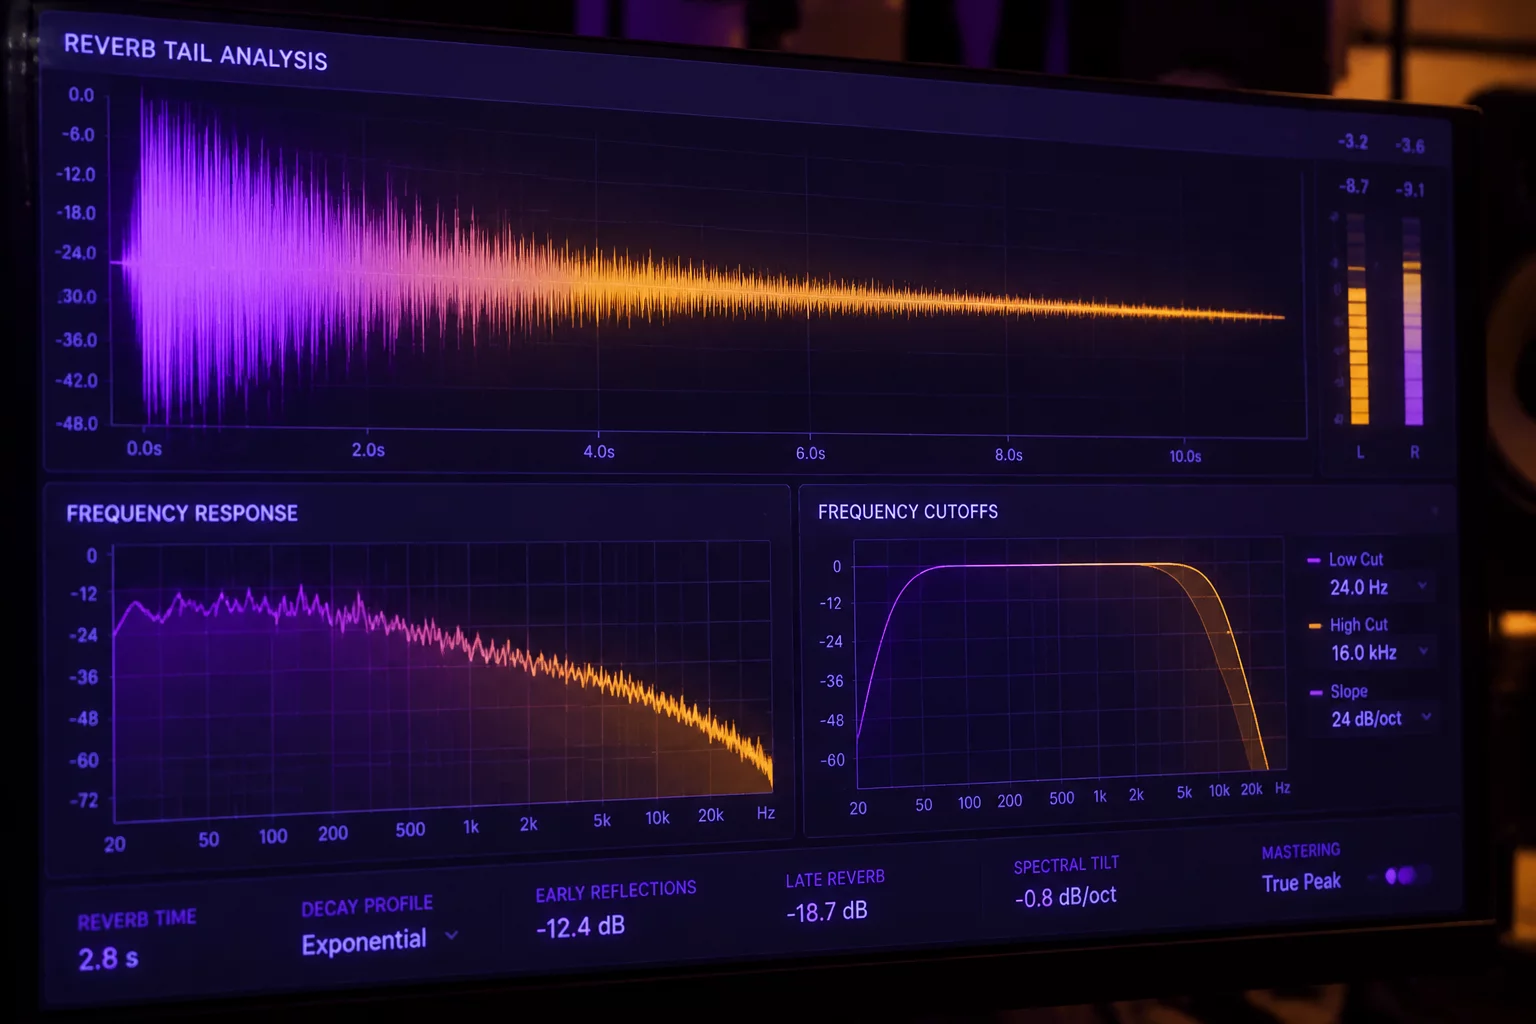Click the -3.2 peak readout
This screenshot has width=1536, height=1024.
1353,142
